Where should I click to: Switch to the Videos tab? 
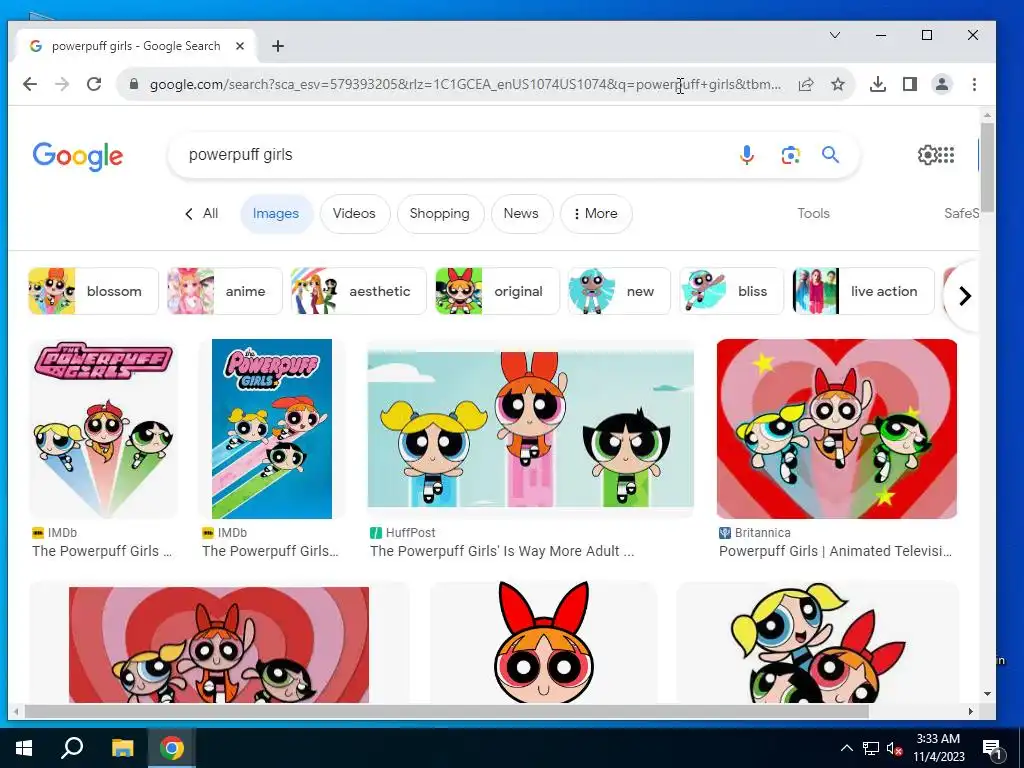tap(354, 214)
